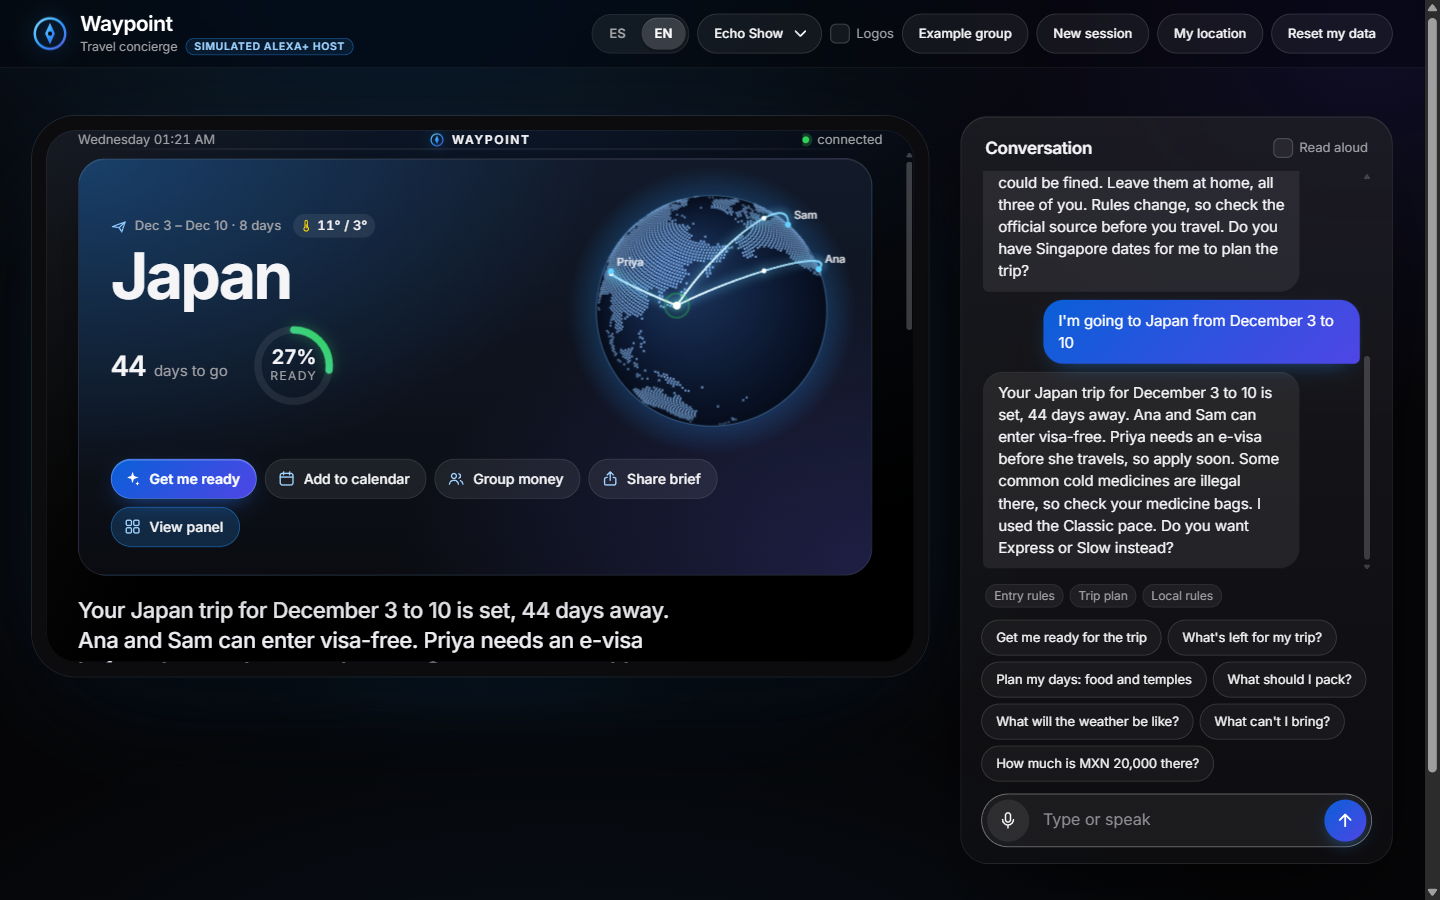Click the globe route map
The image size is (1440, 900).
tap(712, 311)
